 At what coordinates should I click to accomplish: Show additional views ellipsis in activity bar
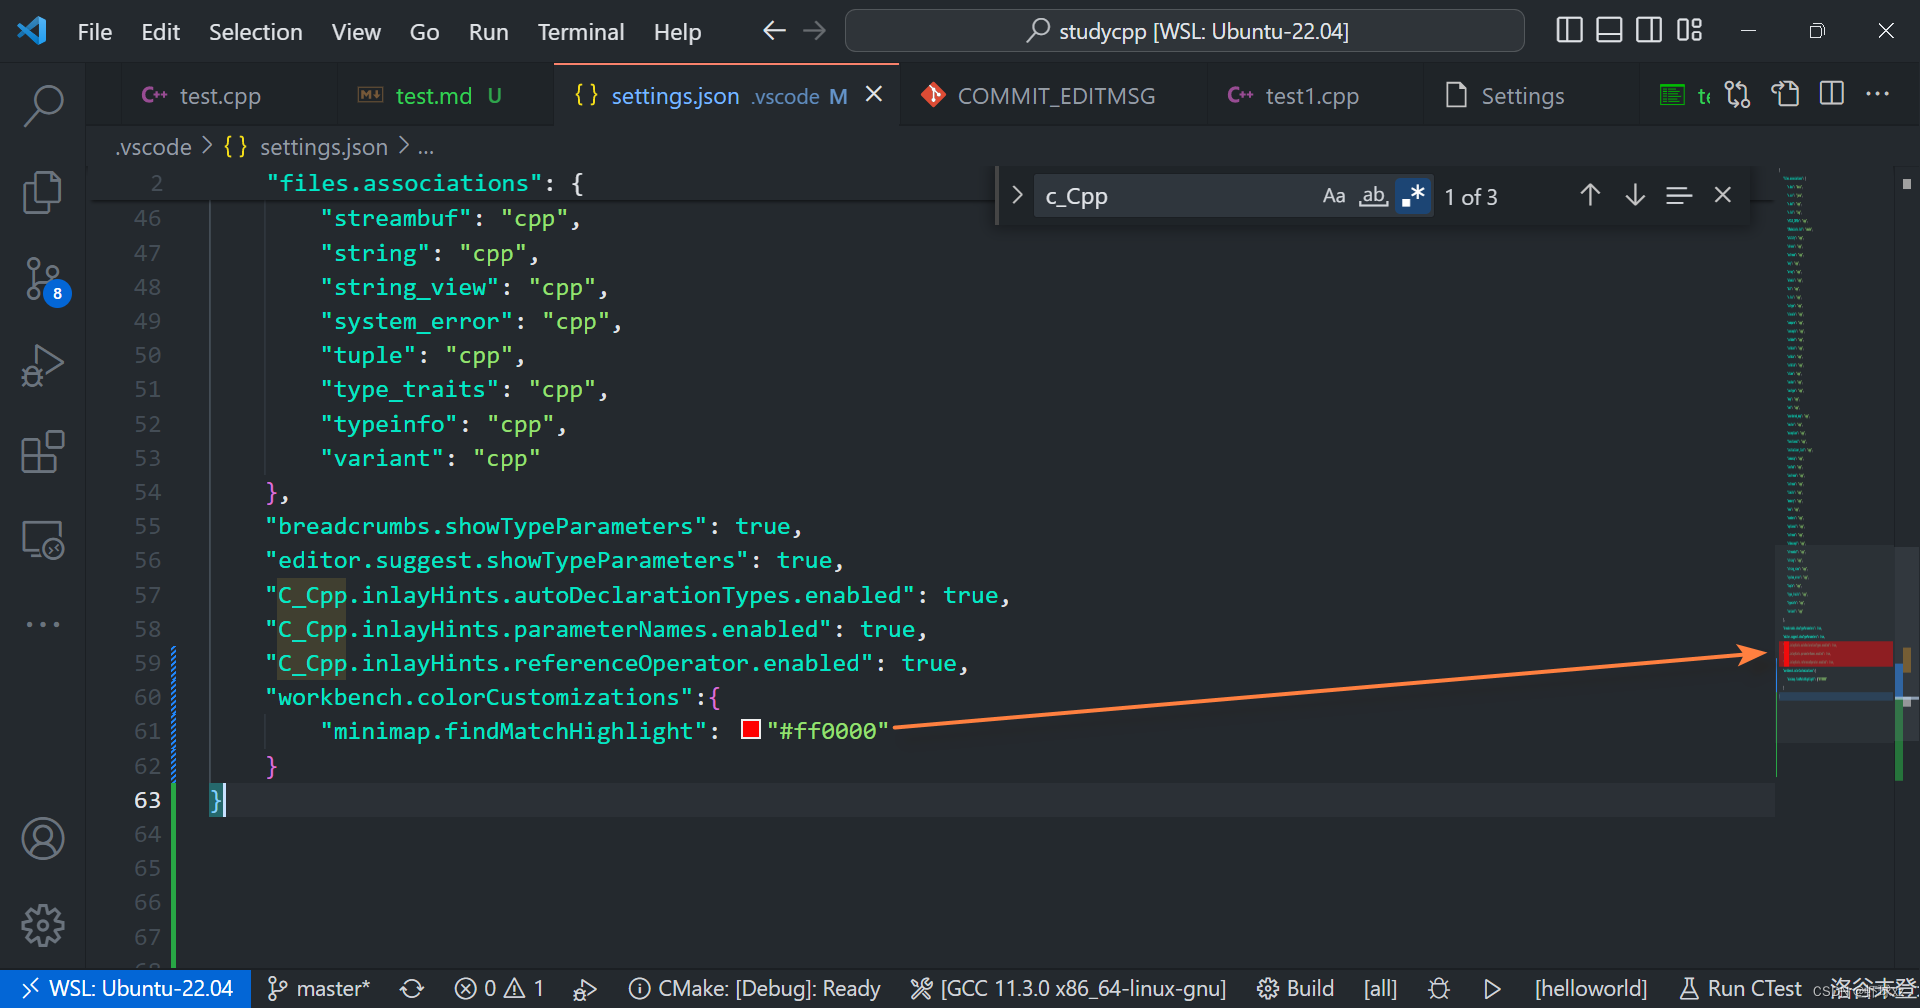(x=43, y=624)
